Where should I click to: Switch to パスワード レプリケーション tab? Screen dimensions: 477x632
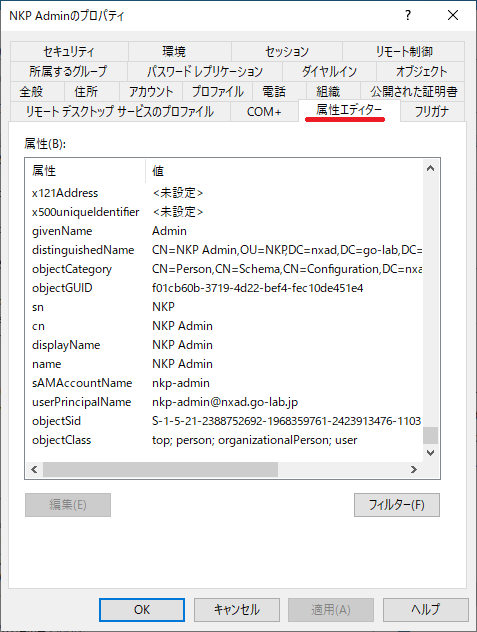205,71
